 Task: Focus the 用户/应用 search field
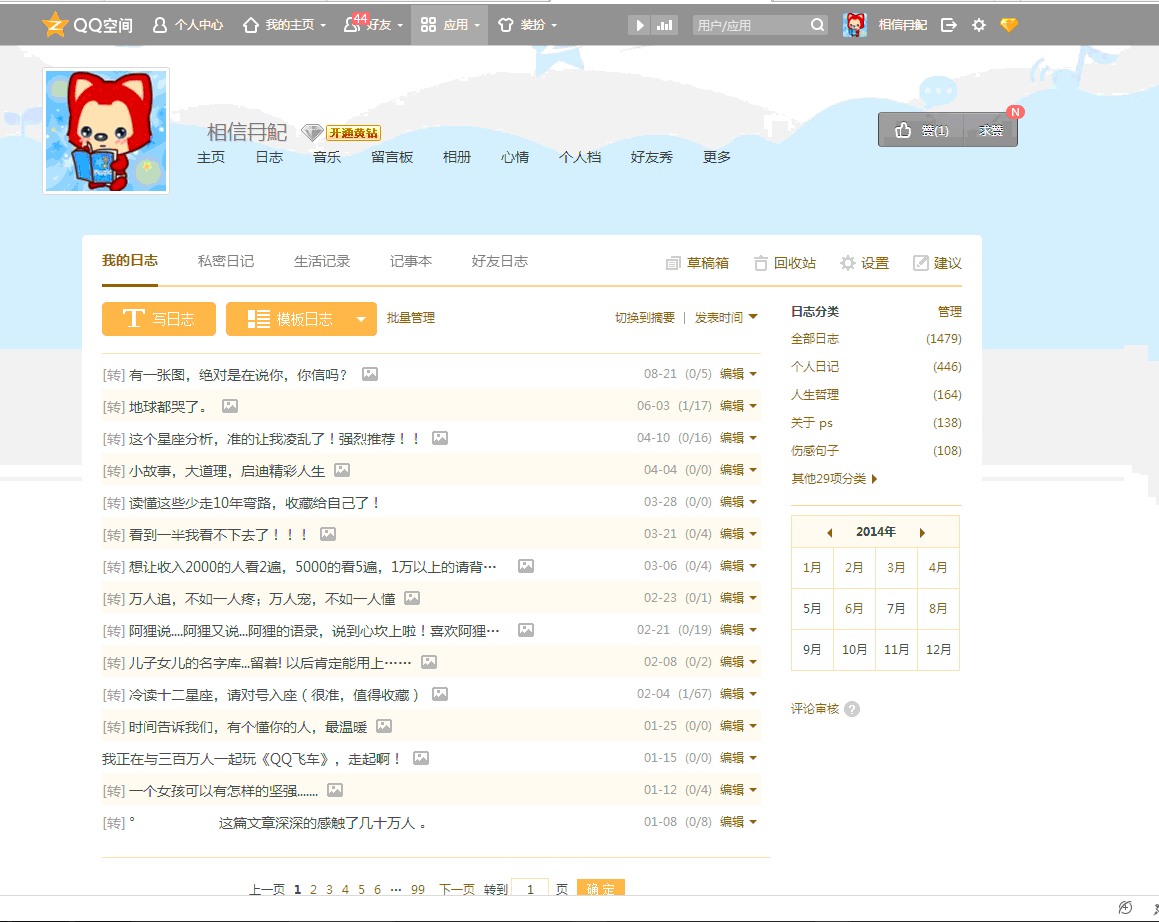click(750, 25)
